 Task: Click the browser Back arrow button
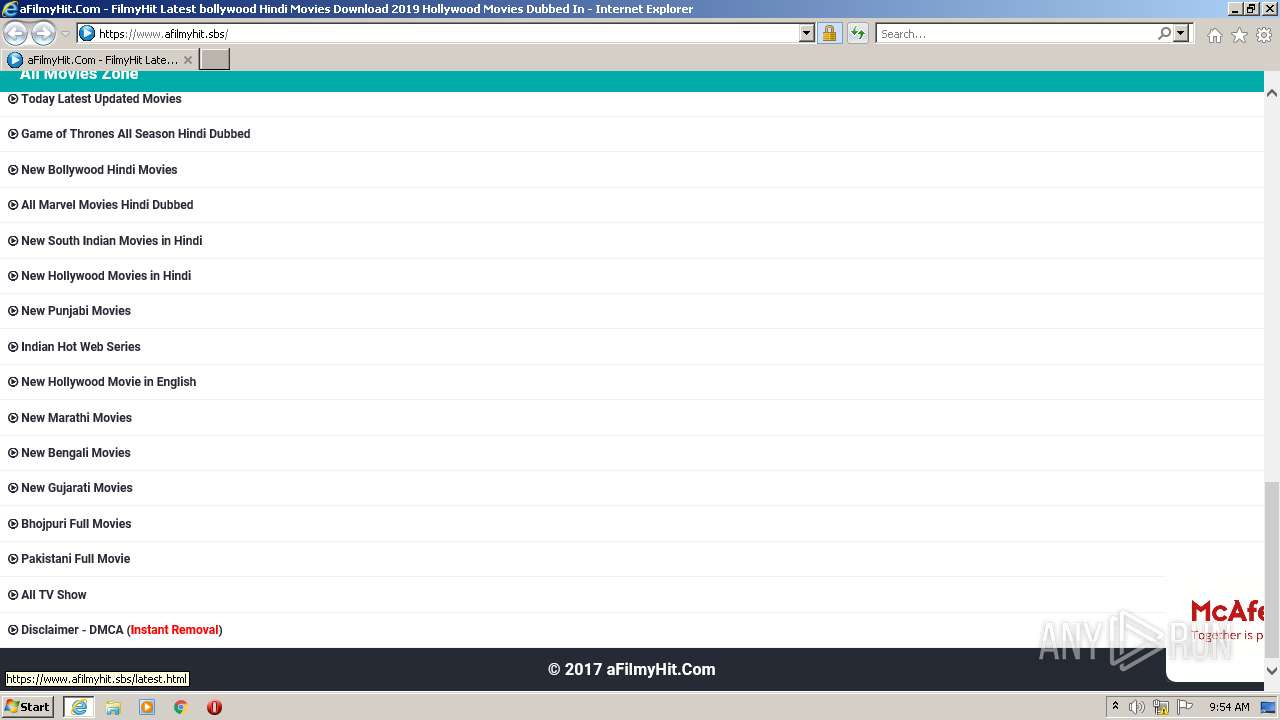(15, 33)
